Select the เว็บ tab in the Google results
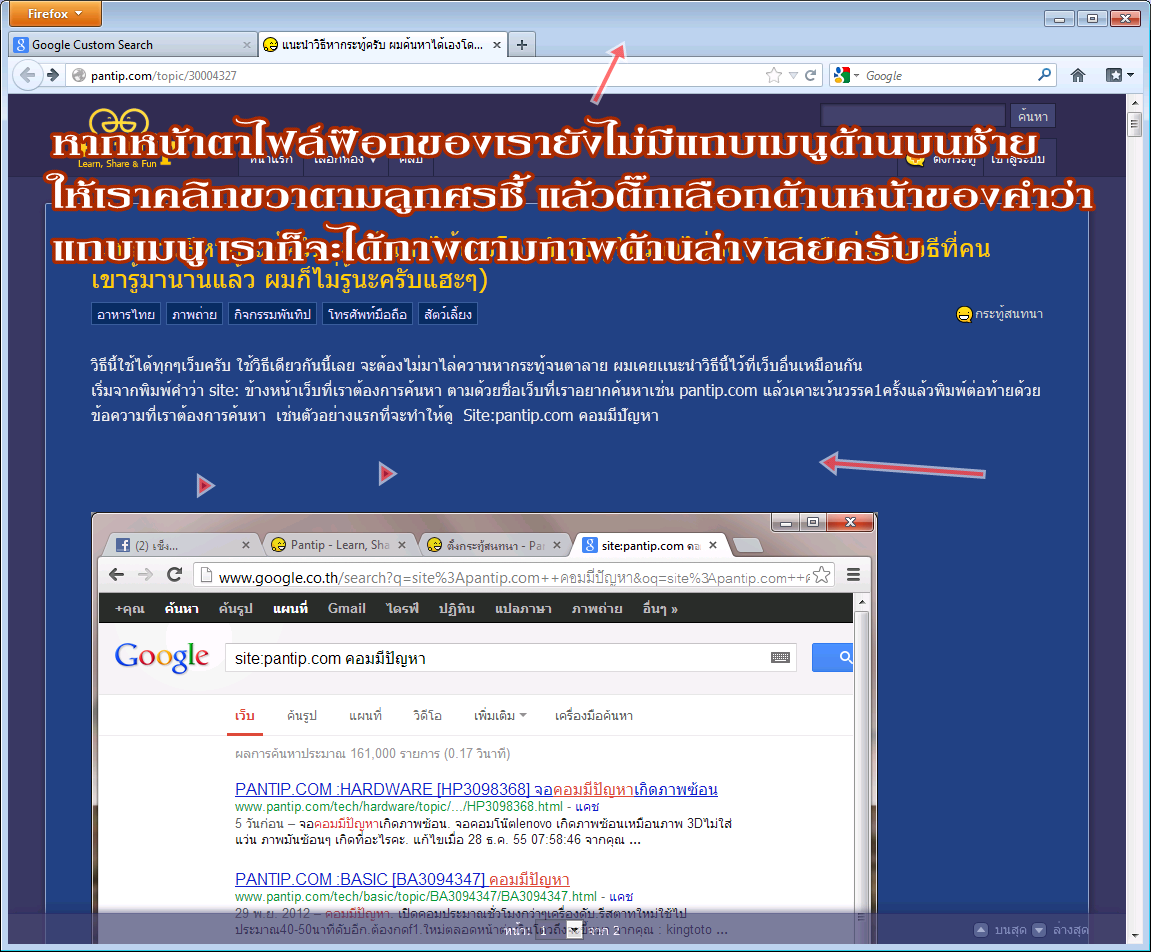1151x952 pixels. coord(244,716)
